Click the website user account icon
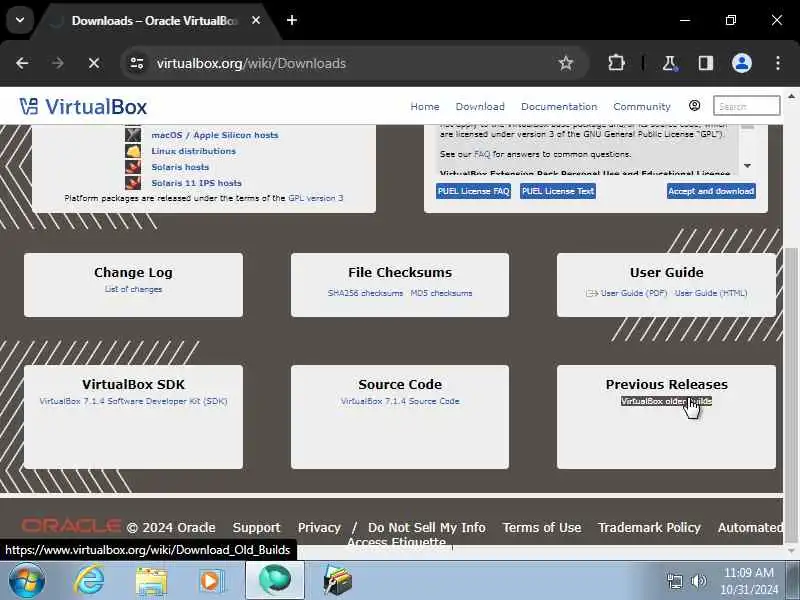This screenshot has width=800, height=600. pyautogui.click(x=694, y=106)
